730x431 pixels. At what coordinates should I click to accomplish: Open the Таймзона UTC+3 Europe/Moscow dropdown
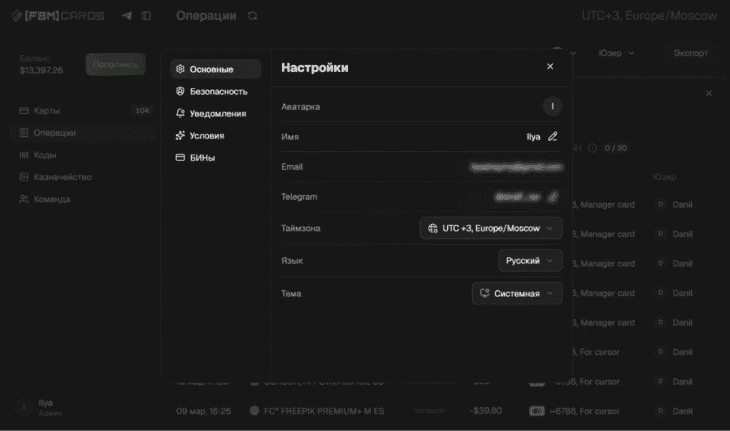click(491, 228)
